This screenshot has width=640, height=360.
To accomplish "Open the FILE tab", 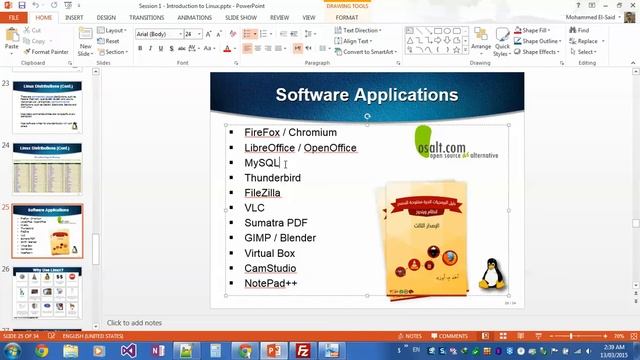I will coord(14,18).
